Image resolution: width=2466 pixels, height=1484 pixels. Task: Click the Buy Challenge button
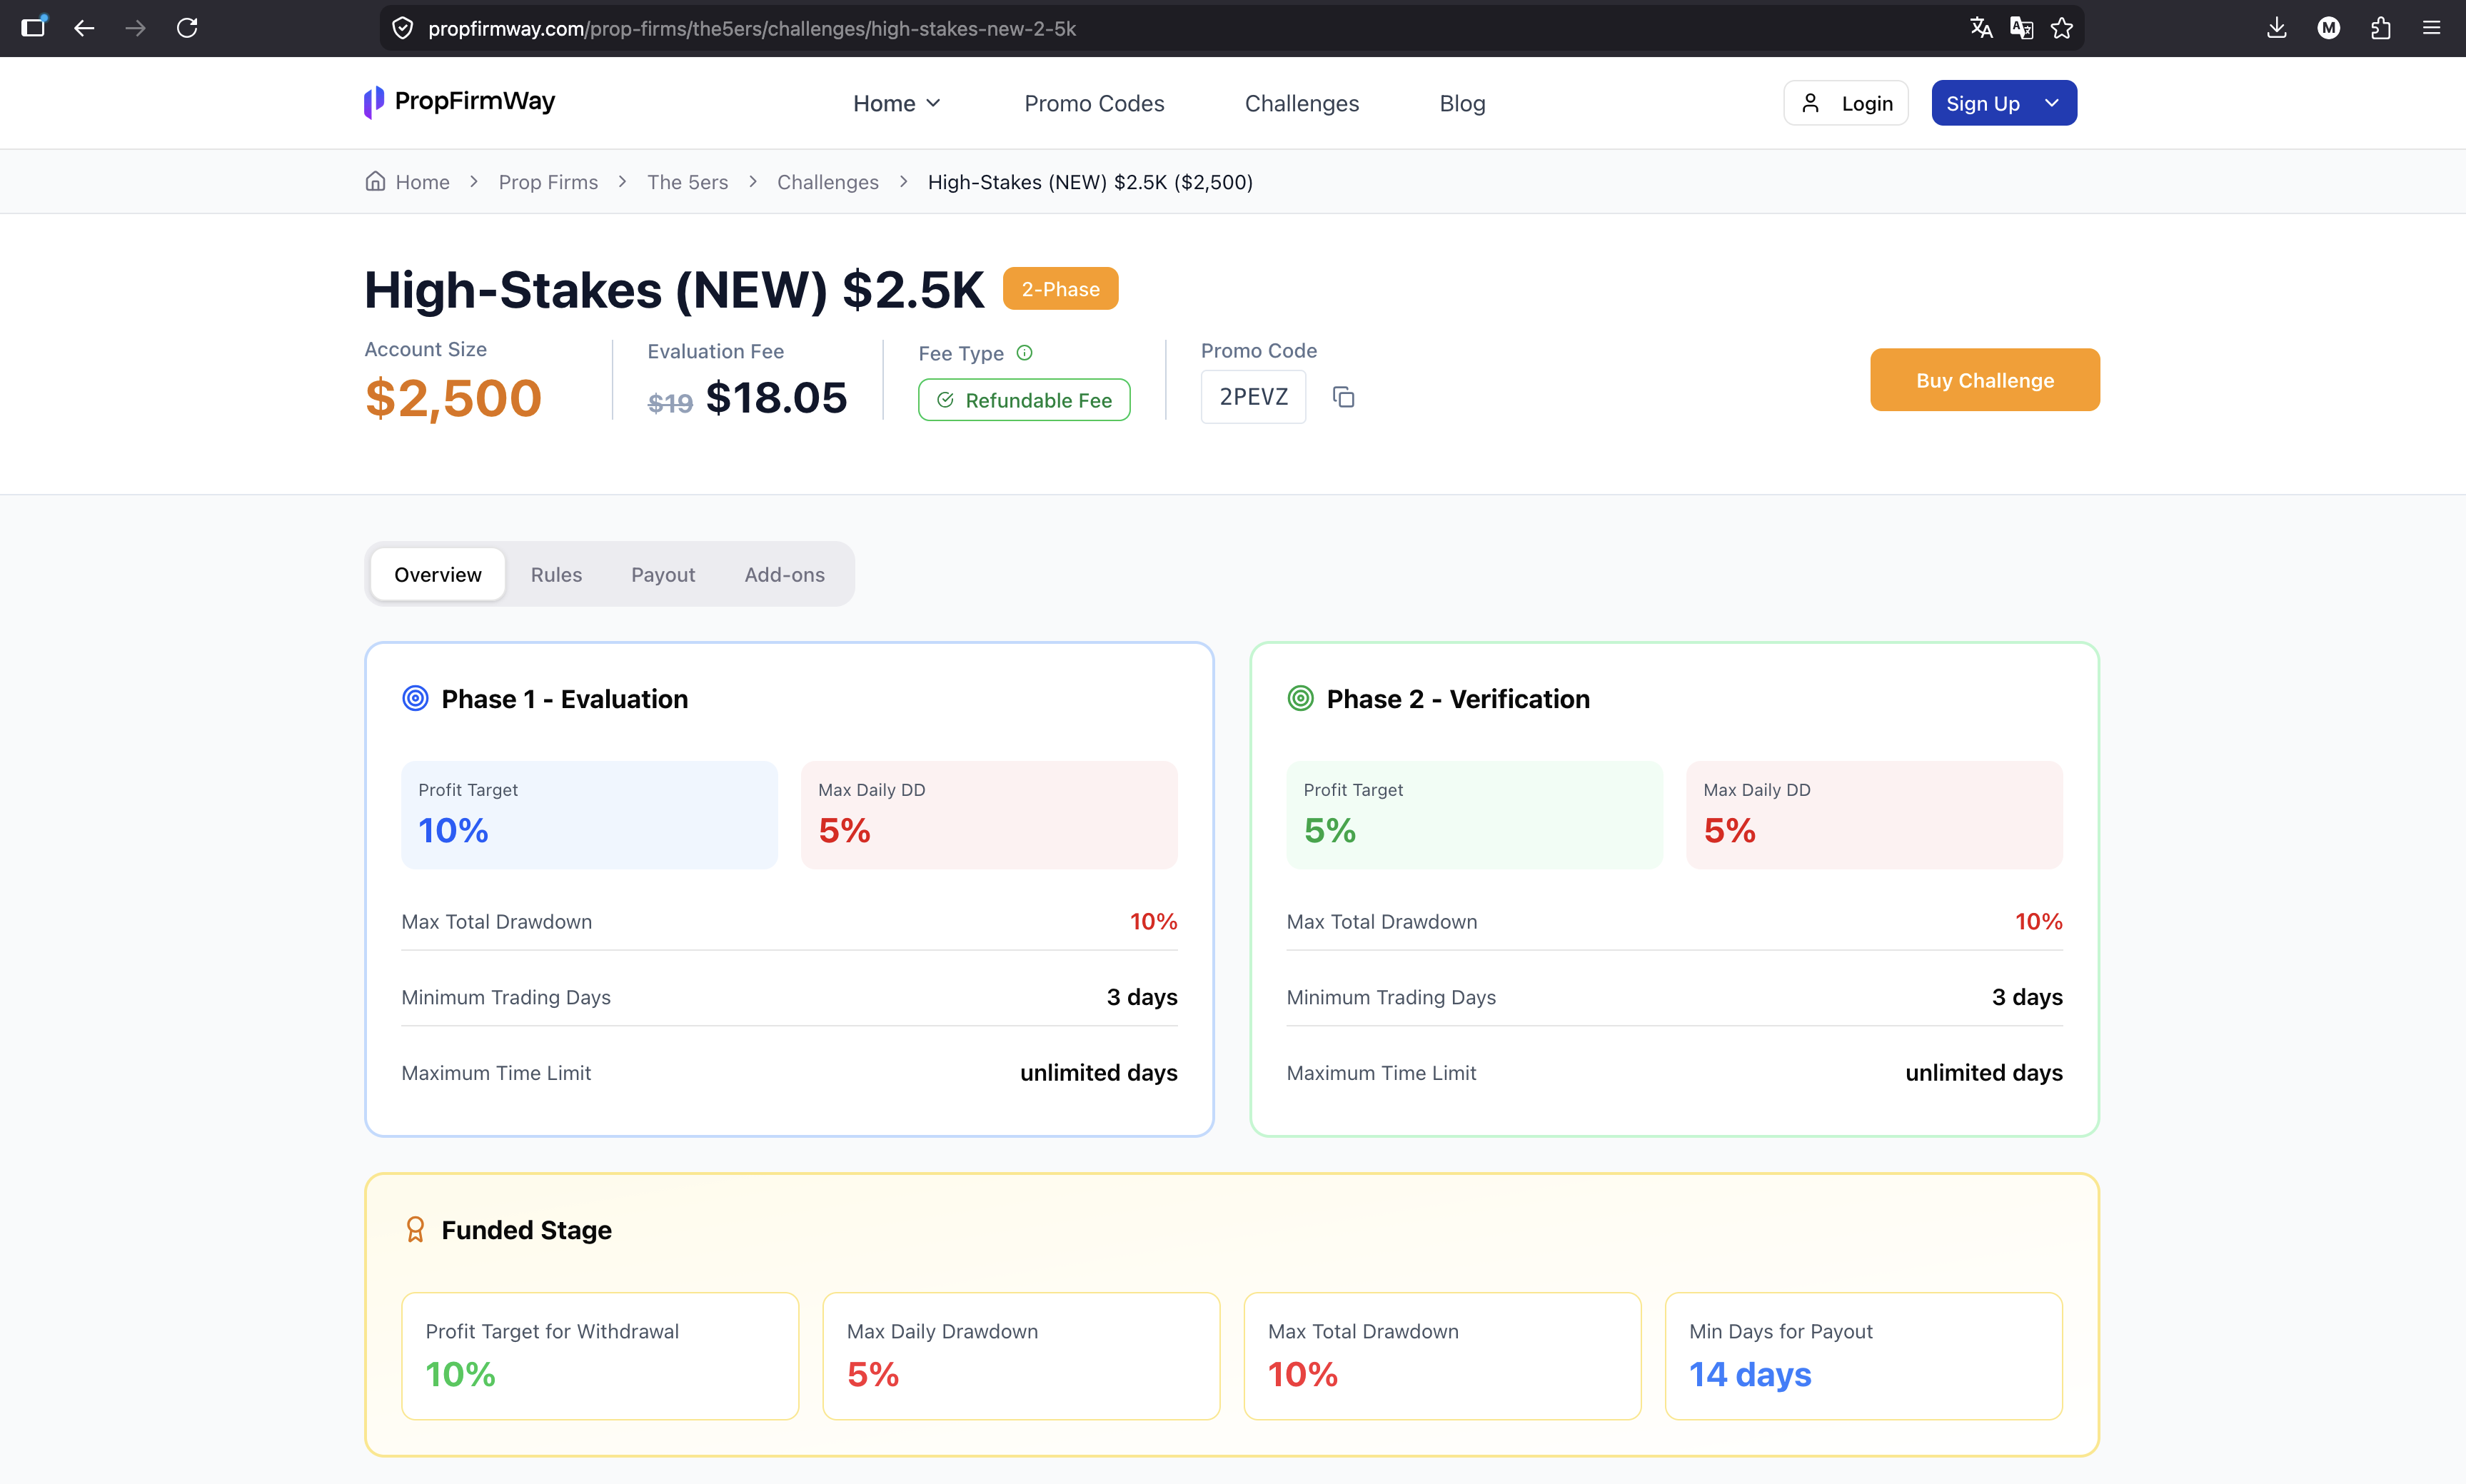coord(1985,380)
